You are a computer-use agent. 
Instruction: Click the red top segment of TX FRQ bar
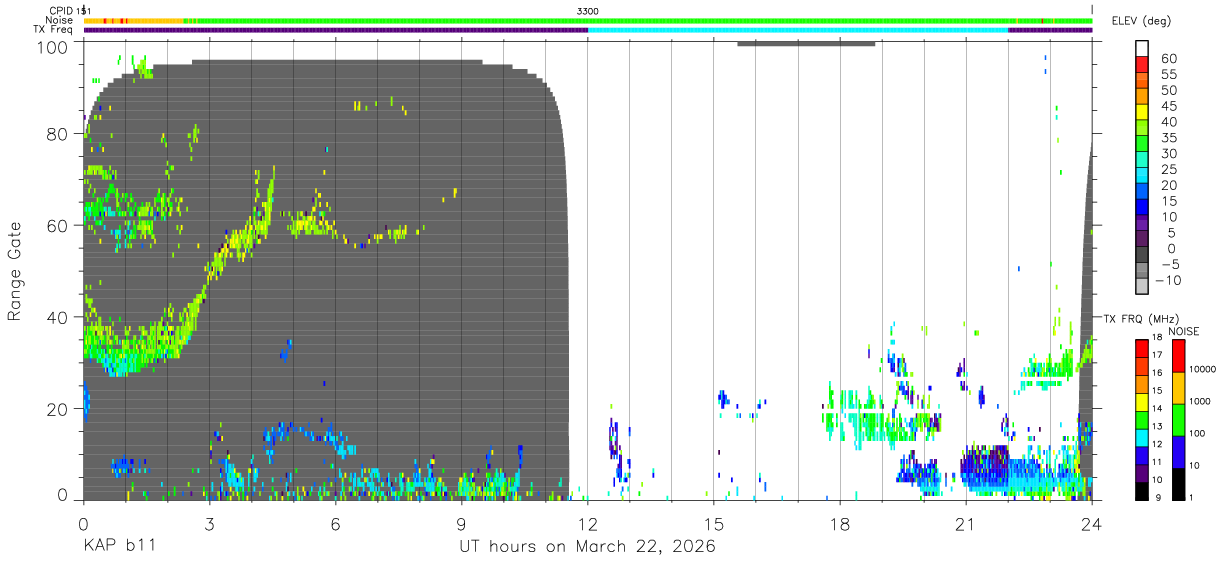tap(1142, 347)
